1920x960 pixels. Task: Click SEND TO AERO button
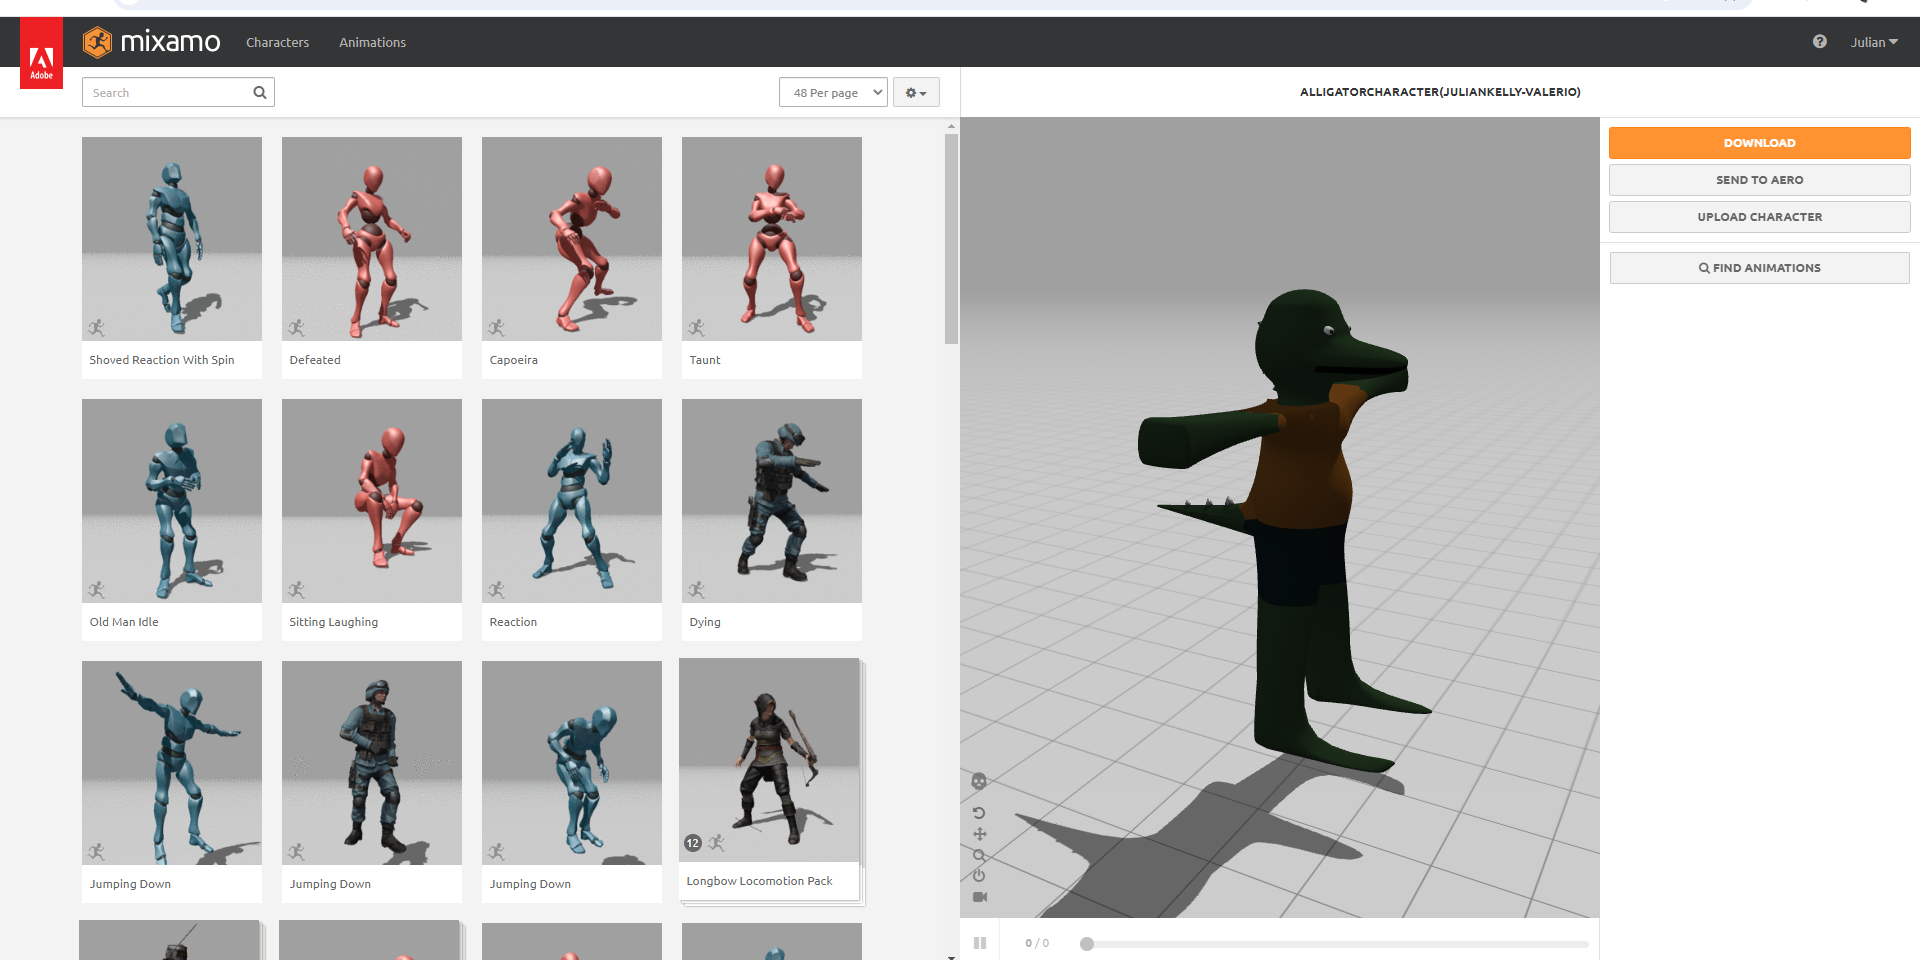(1759, 180)
